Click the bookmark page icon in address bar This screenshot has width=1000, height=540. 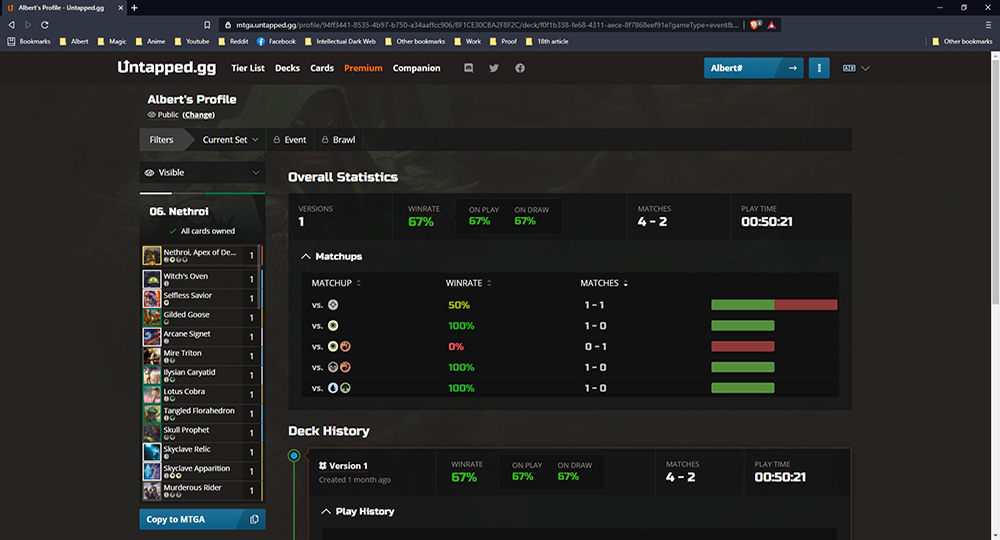207,25
